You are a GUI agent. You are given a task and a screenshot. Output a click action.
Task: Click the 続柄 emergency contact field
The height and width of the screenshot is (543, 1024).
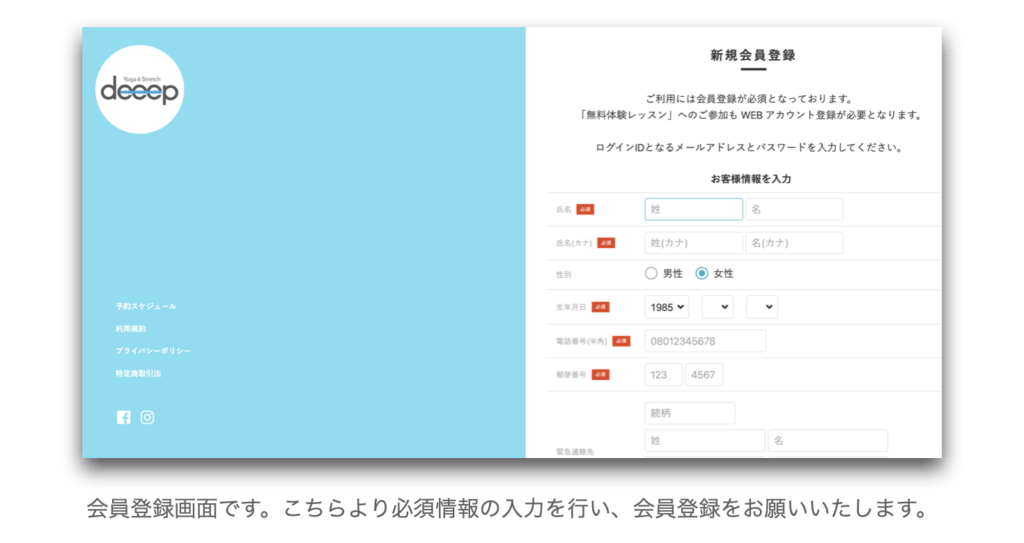(689, 413)
